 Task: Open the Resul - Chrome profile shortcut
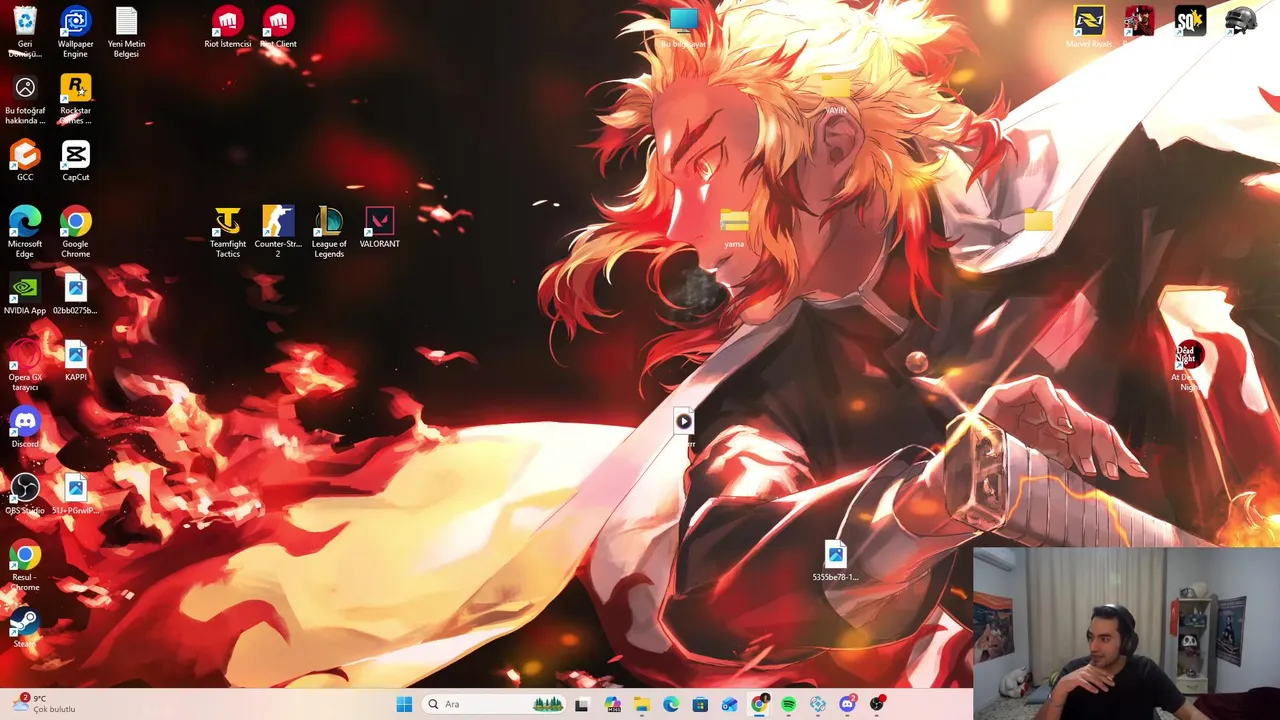coord(25,555)
